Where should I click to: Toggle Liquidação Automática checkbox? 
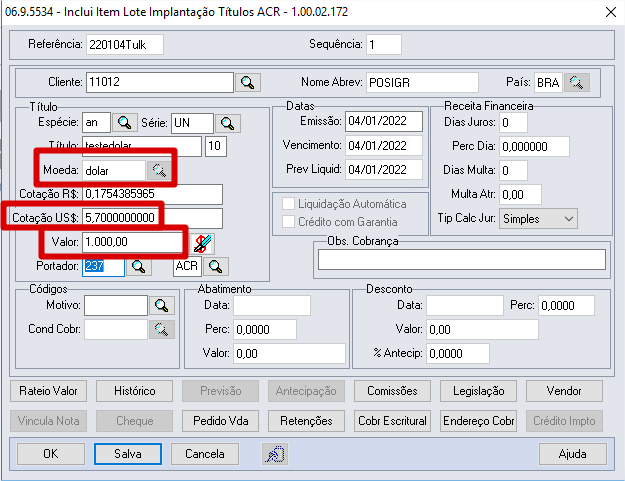click(288, 204)
